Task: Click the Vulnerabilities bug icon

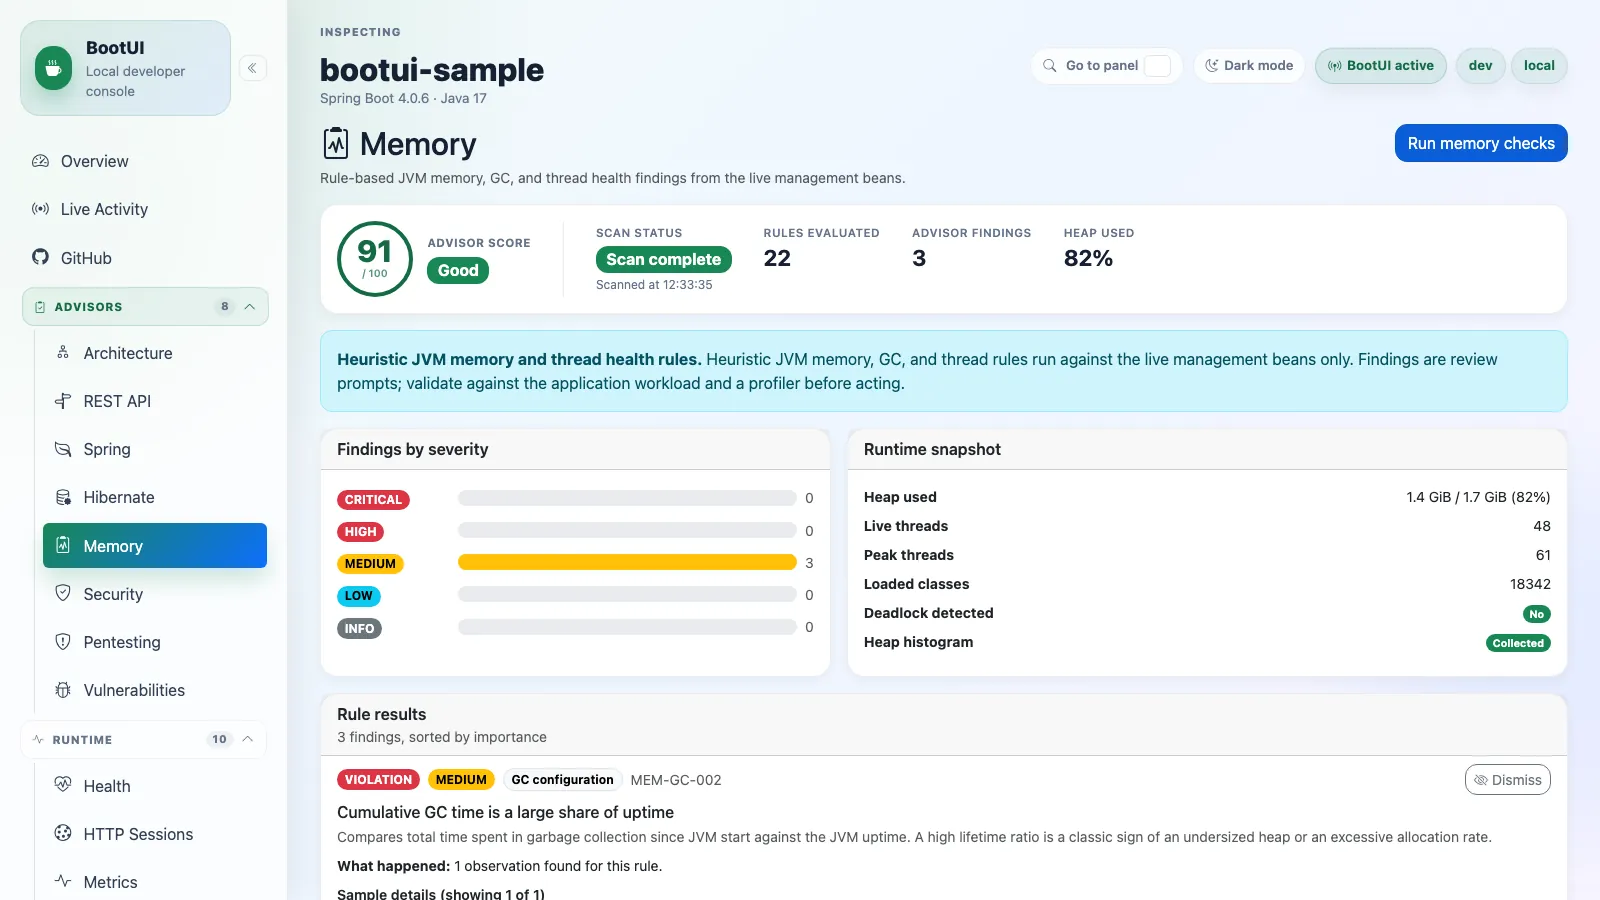Action: pos(63,689)
